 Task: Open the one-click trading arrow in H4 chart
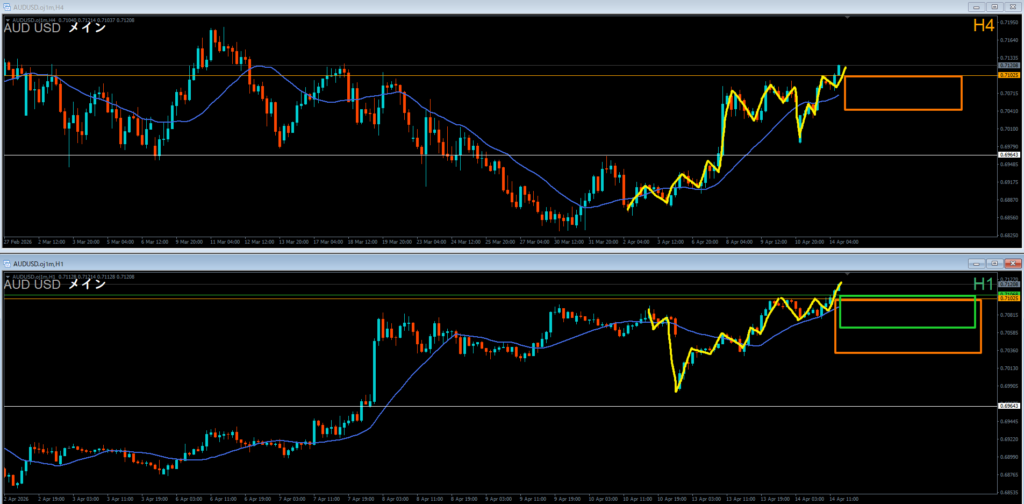pyautogui.click(x=7, y=20)
